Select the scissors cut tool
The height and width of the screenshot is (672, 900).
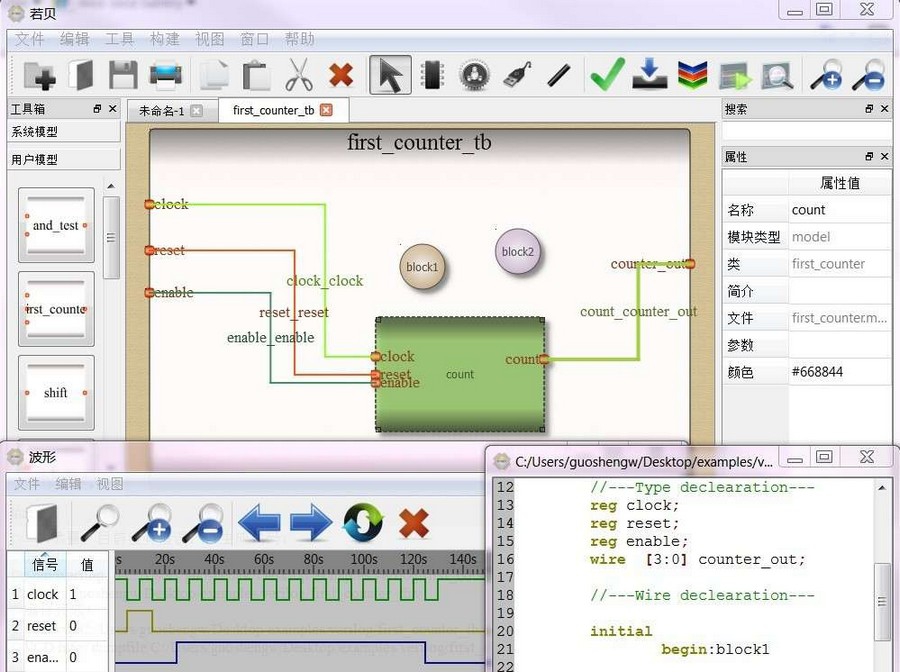point(299,75)
